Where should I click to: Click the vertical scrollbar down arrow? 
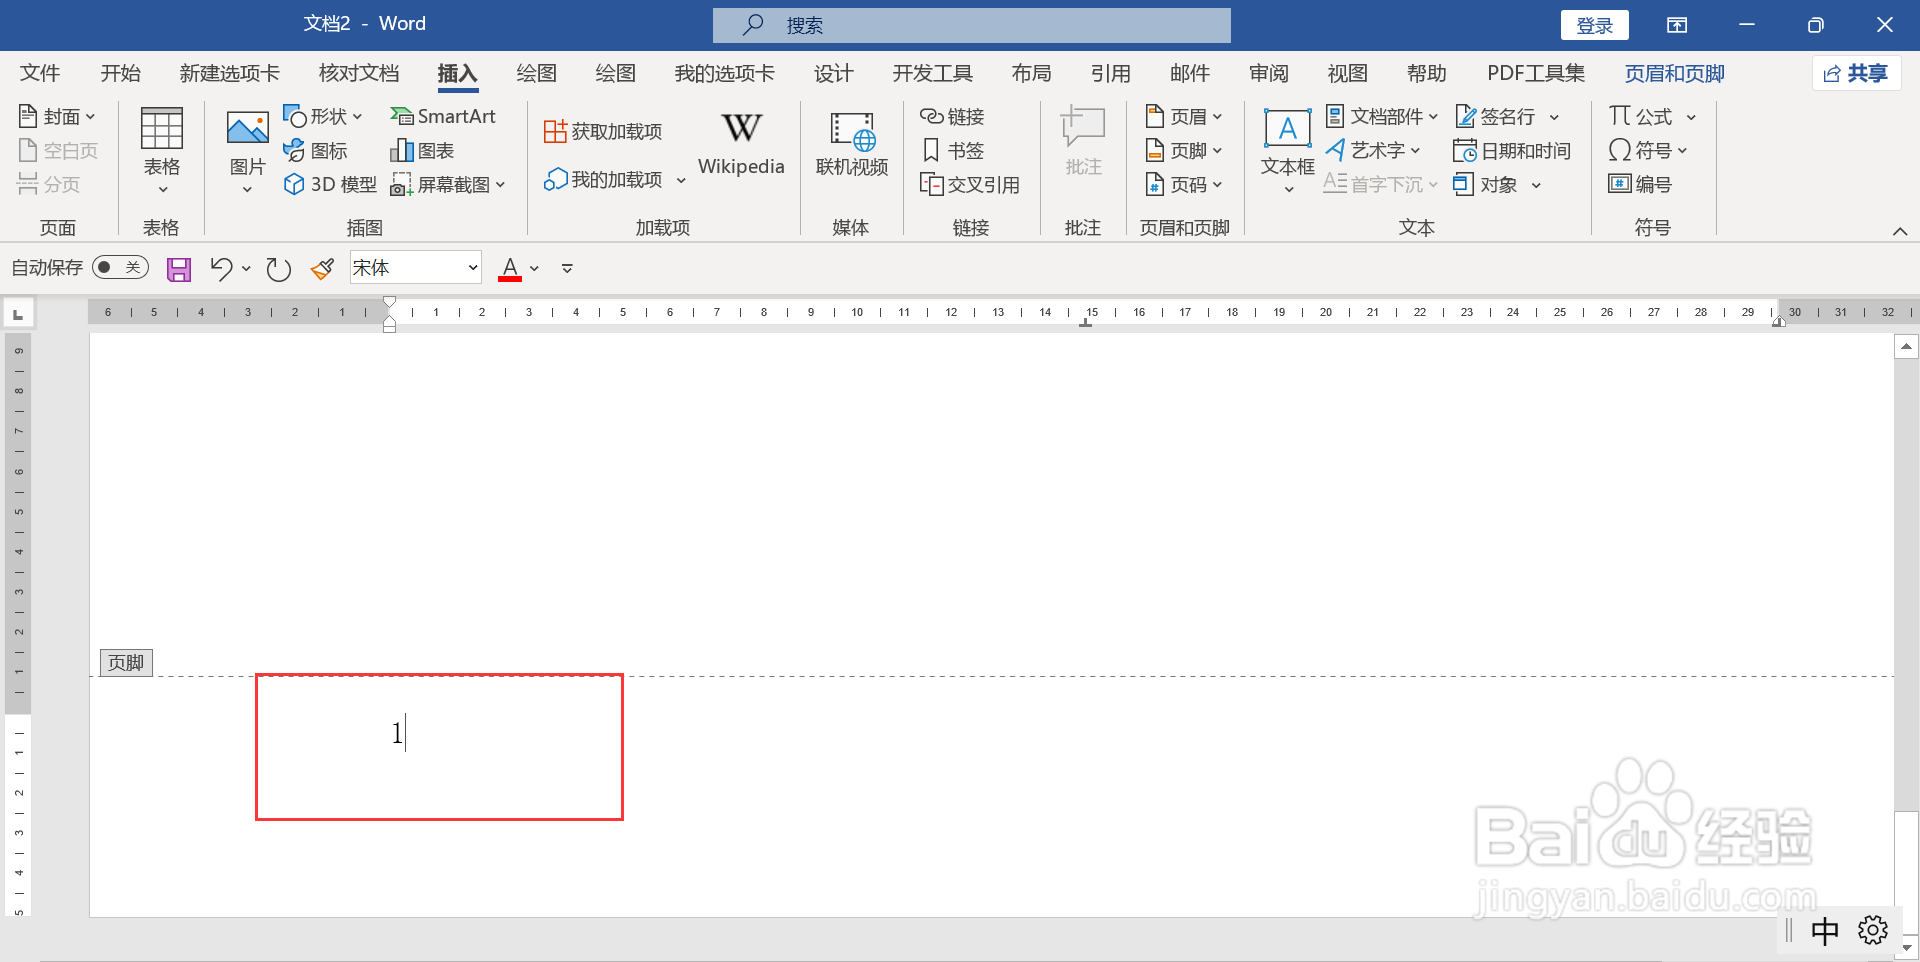[x=1907, y=946]
